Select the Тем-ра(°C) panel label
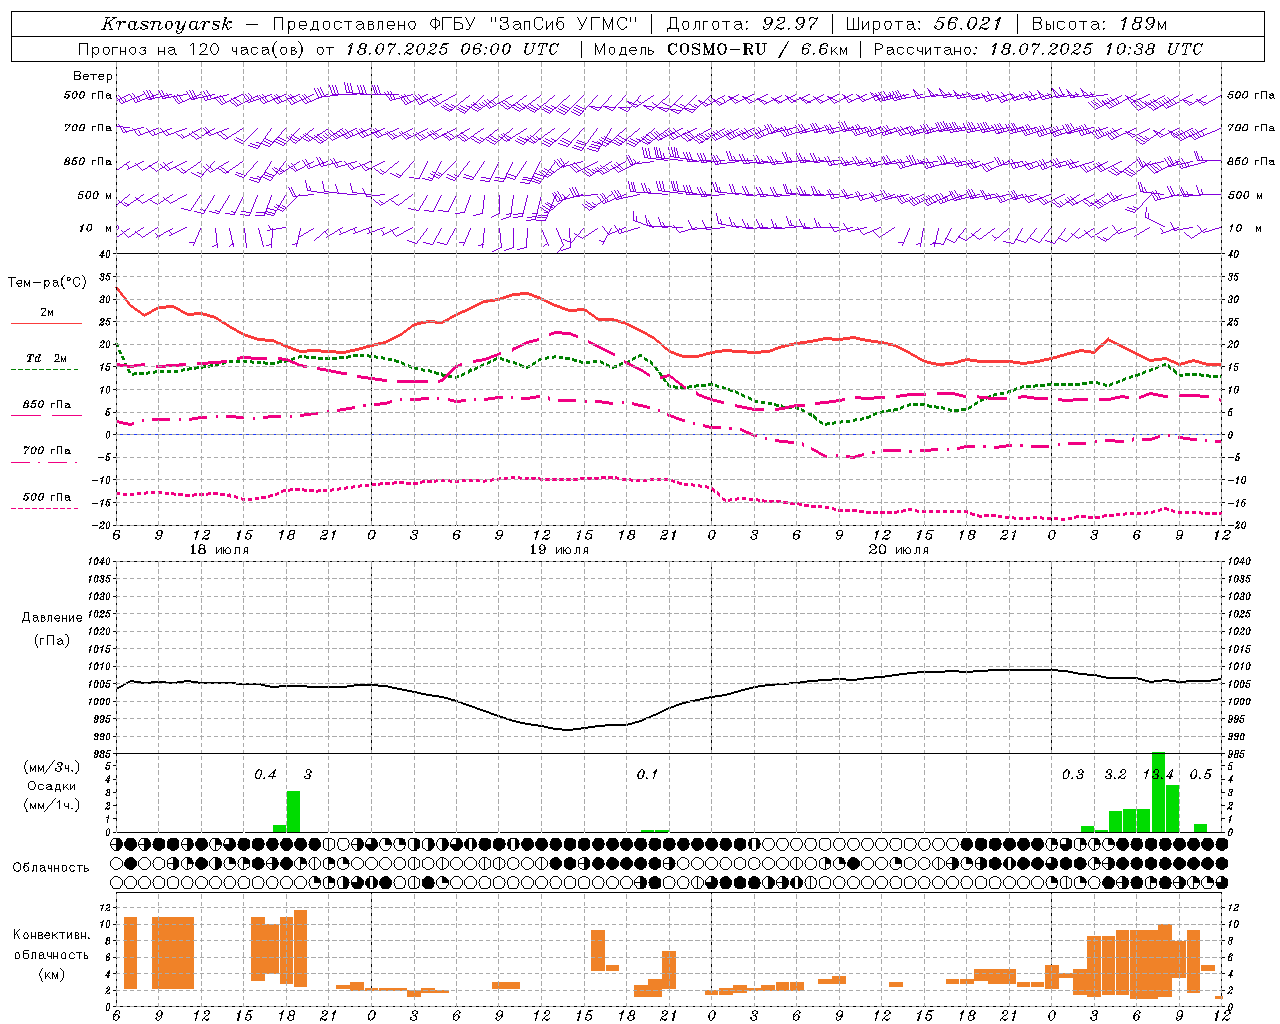Image resolution: width=1280 pixels, height=1024 pixels. coord(47,283)
